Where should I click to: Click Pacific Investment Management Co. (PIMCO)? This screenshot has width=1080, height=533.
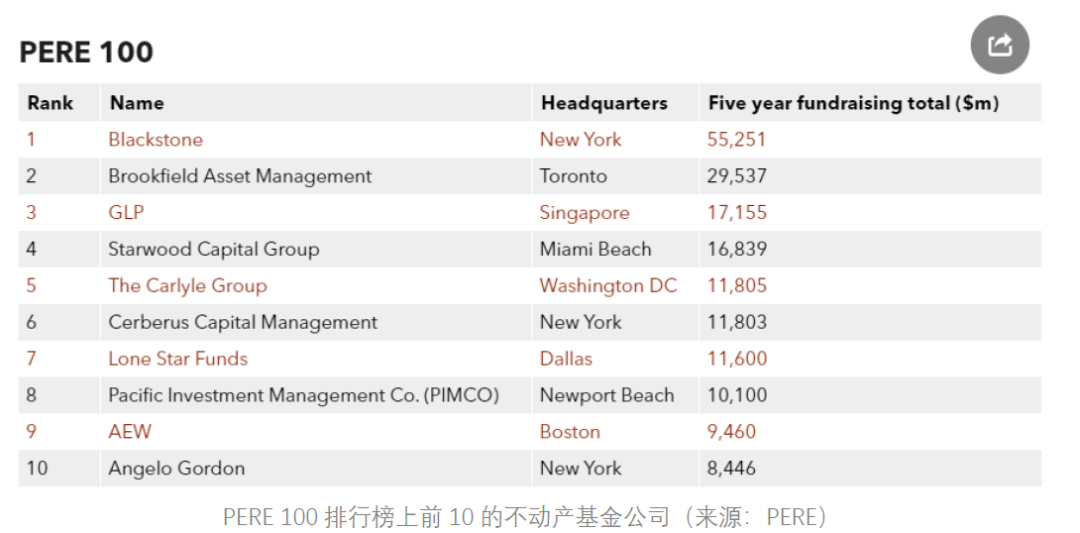(304, 395)
